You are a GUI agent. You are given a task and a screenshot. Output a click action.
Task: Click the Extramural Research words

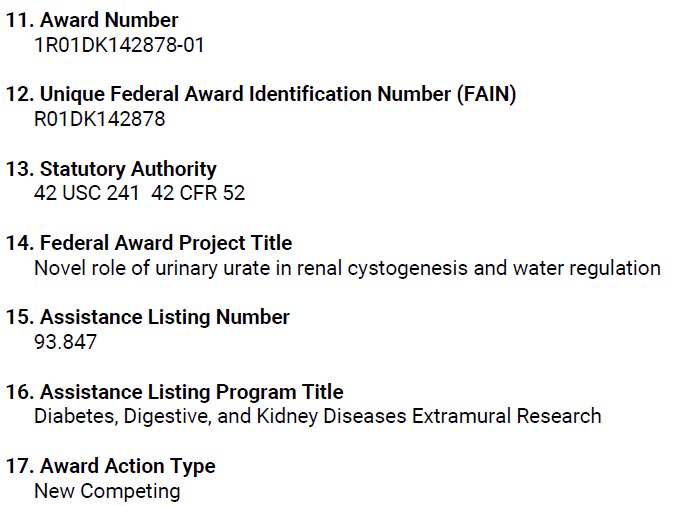point(507,416)
